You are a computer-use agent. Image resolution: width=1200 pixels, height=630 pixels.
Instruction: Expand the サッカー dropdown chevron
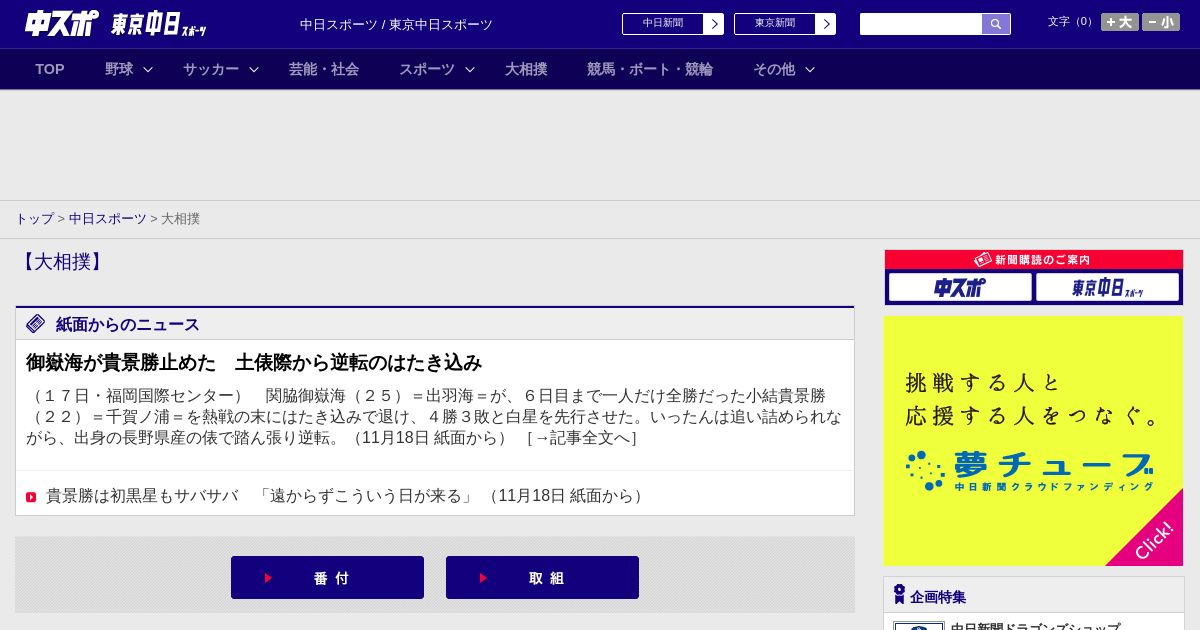(x=254, y=69)
